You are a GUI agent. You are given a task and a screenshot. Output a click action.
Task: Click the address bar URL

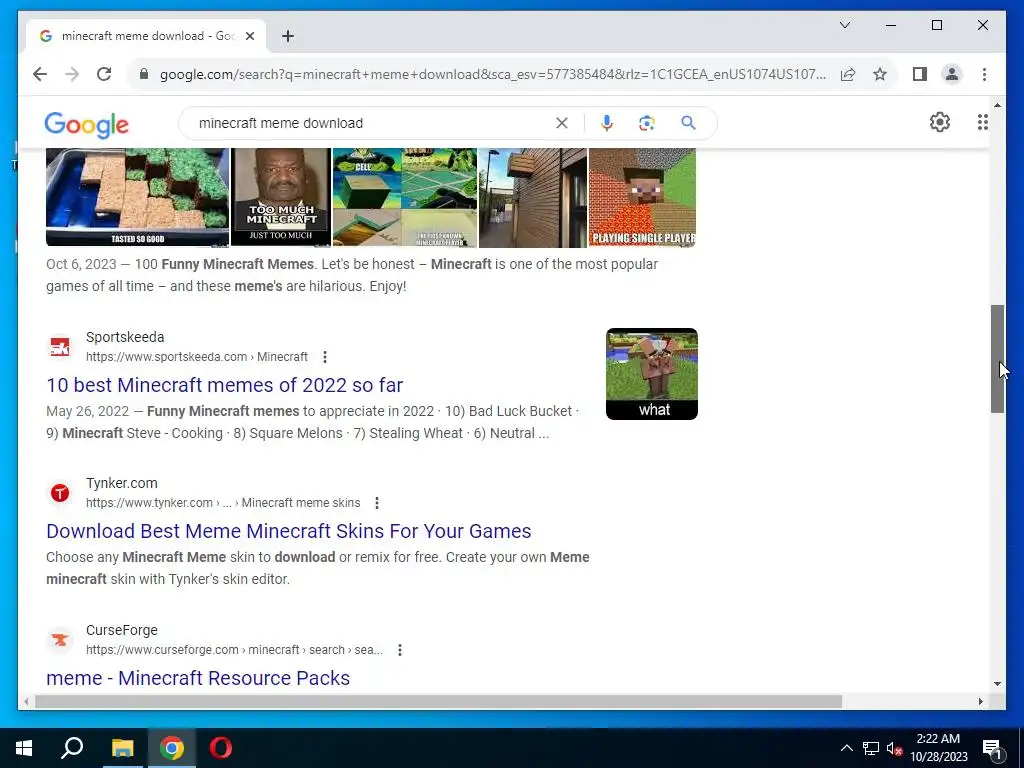[492, 74]
